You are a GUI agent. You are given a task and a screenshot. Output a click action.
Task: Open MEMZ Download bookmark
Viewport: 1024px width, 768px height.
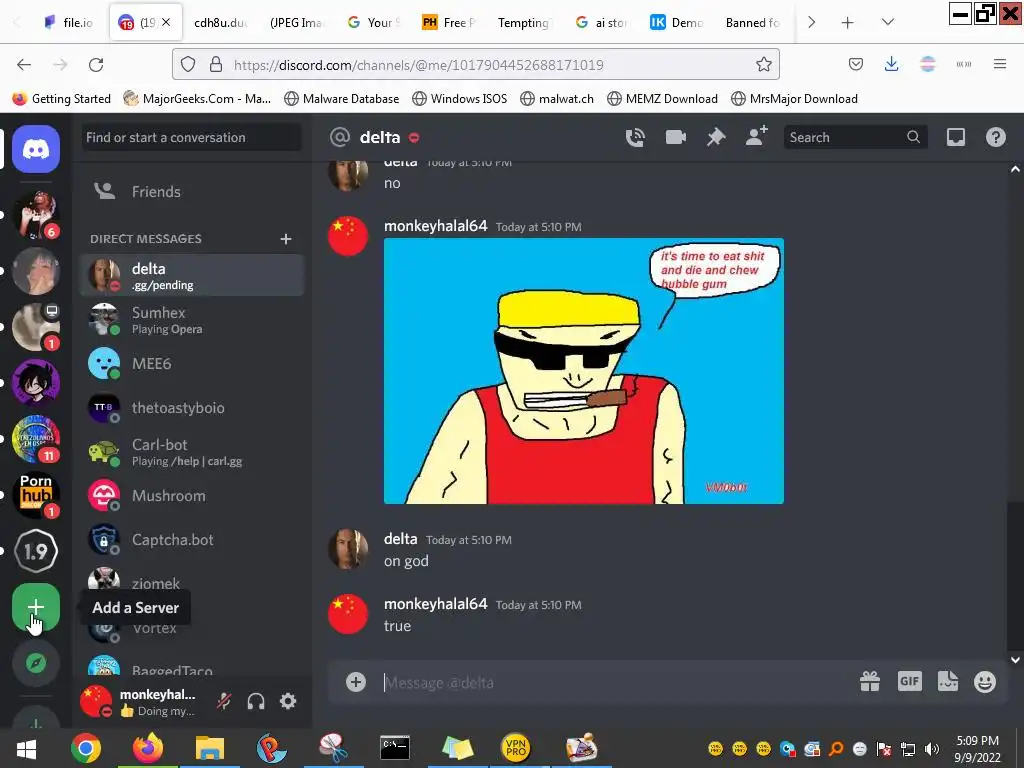(662, 99)
